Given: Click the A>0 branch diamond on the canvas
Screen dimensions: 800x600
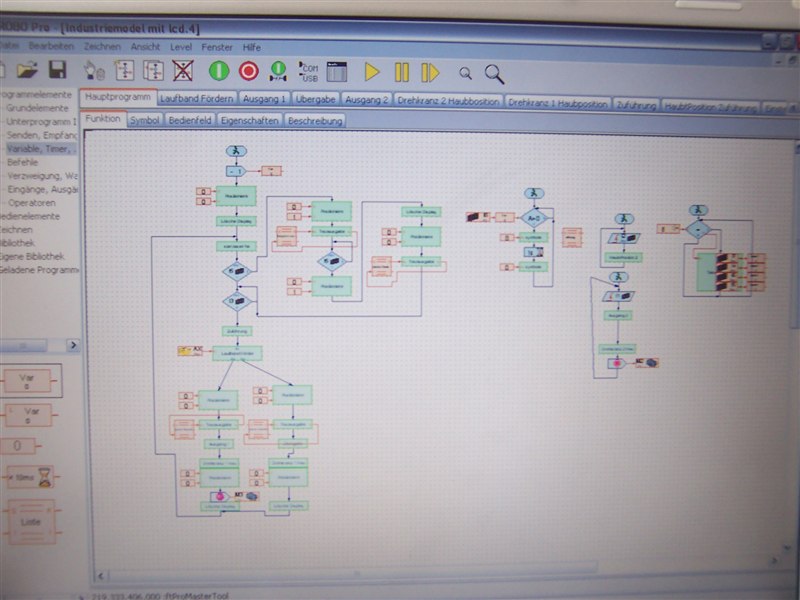Looking at the screenshot, I should [534, 218].
